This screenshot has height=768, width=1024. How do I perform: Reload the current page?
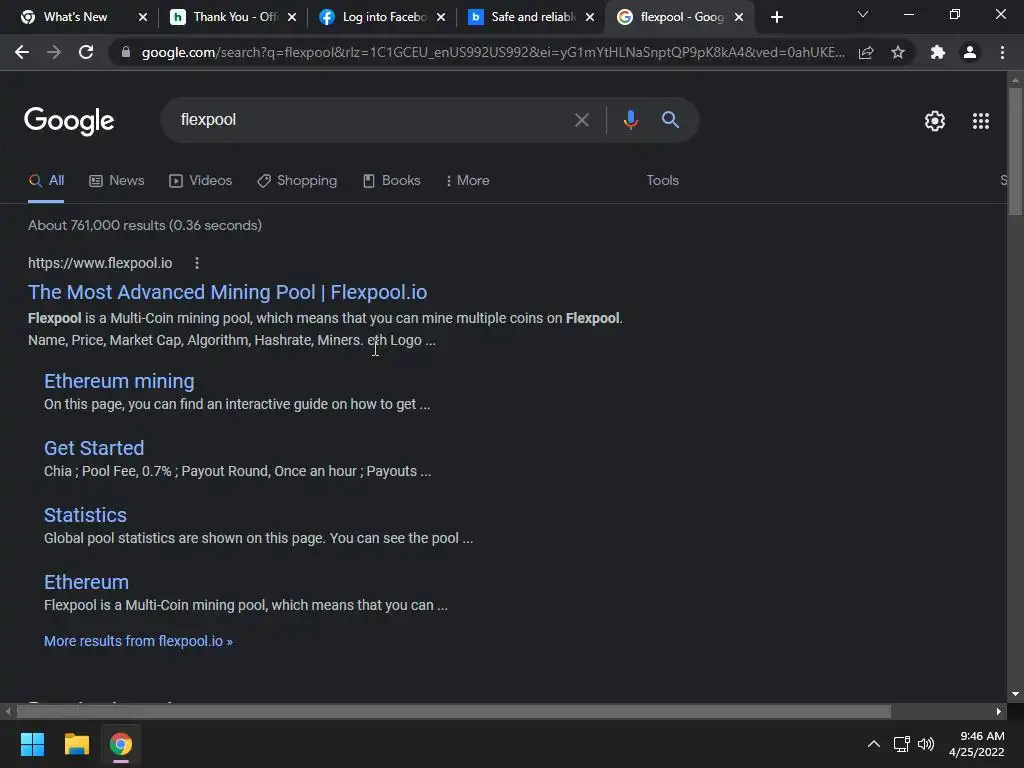(x=86, y=52)
